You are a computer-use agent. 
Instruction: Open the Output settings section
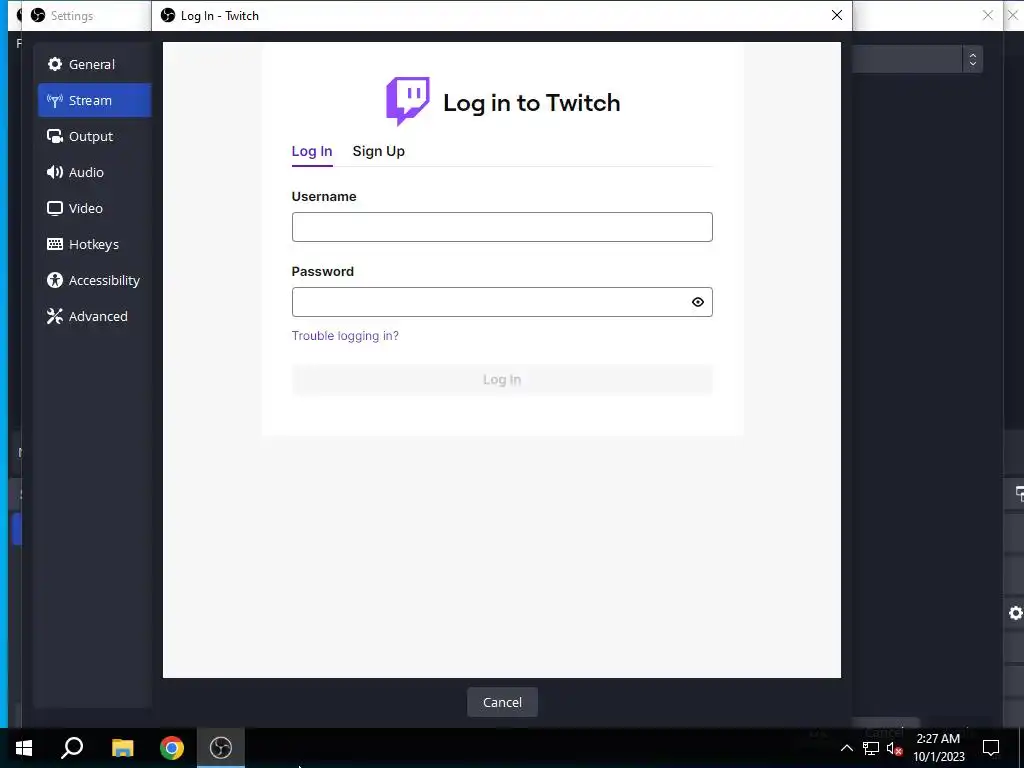pos(94,136)
